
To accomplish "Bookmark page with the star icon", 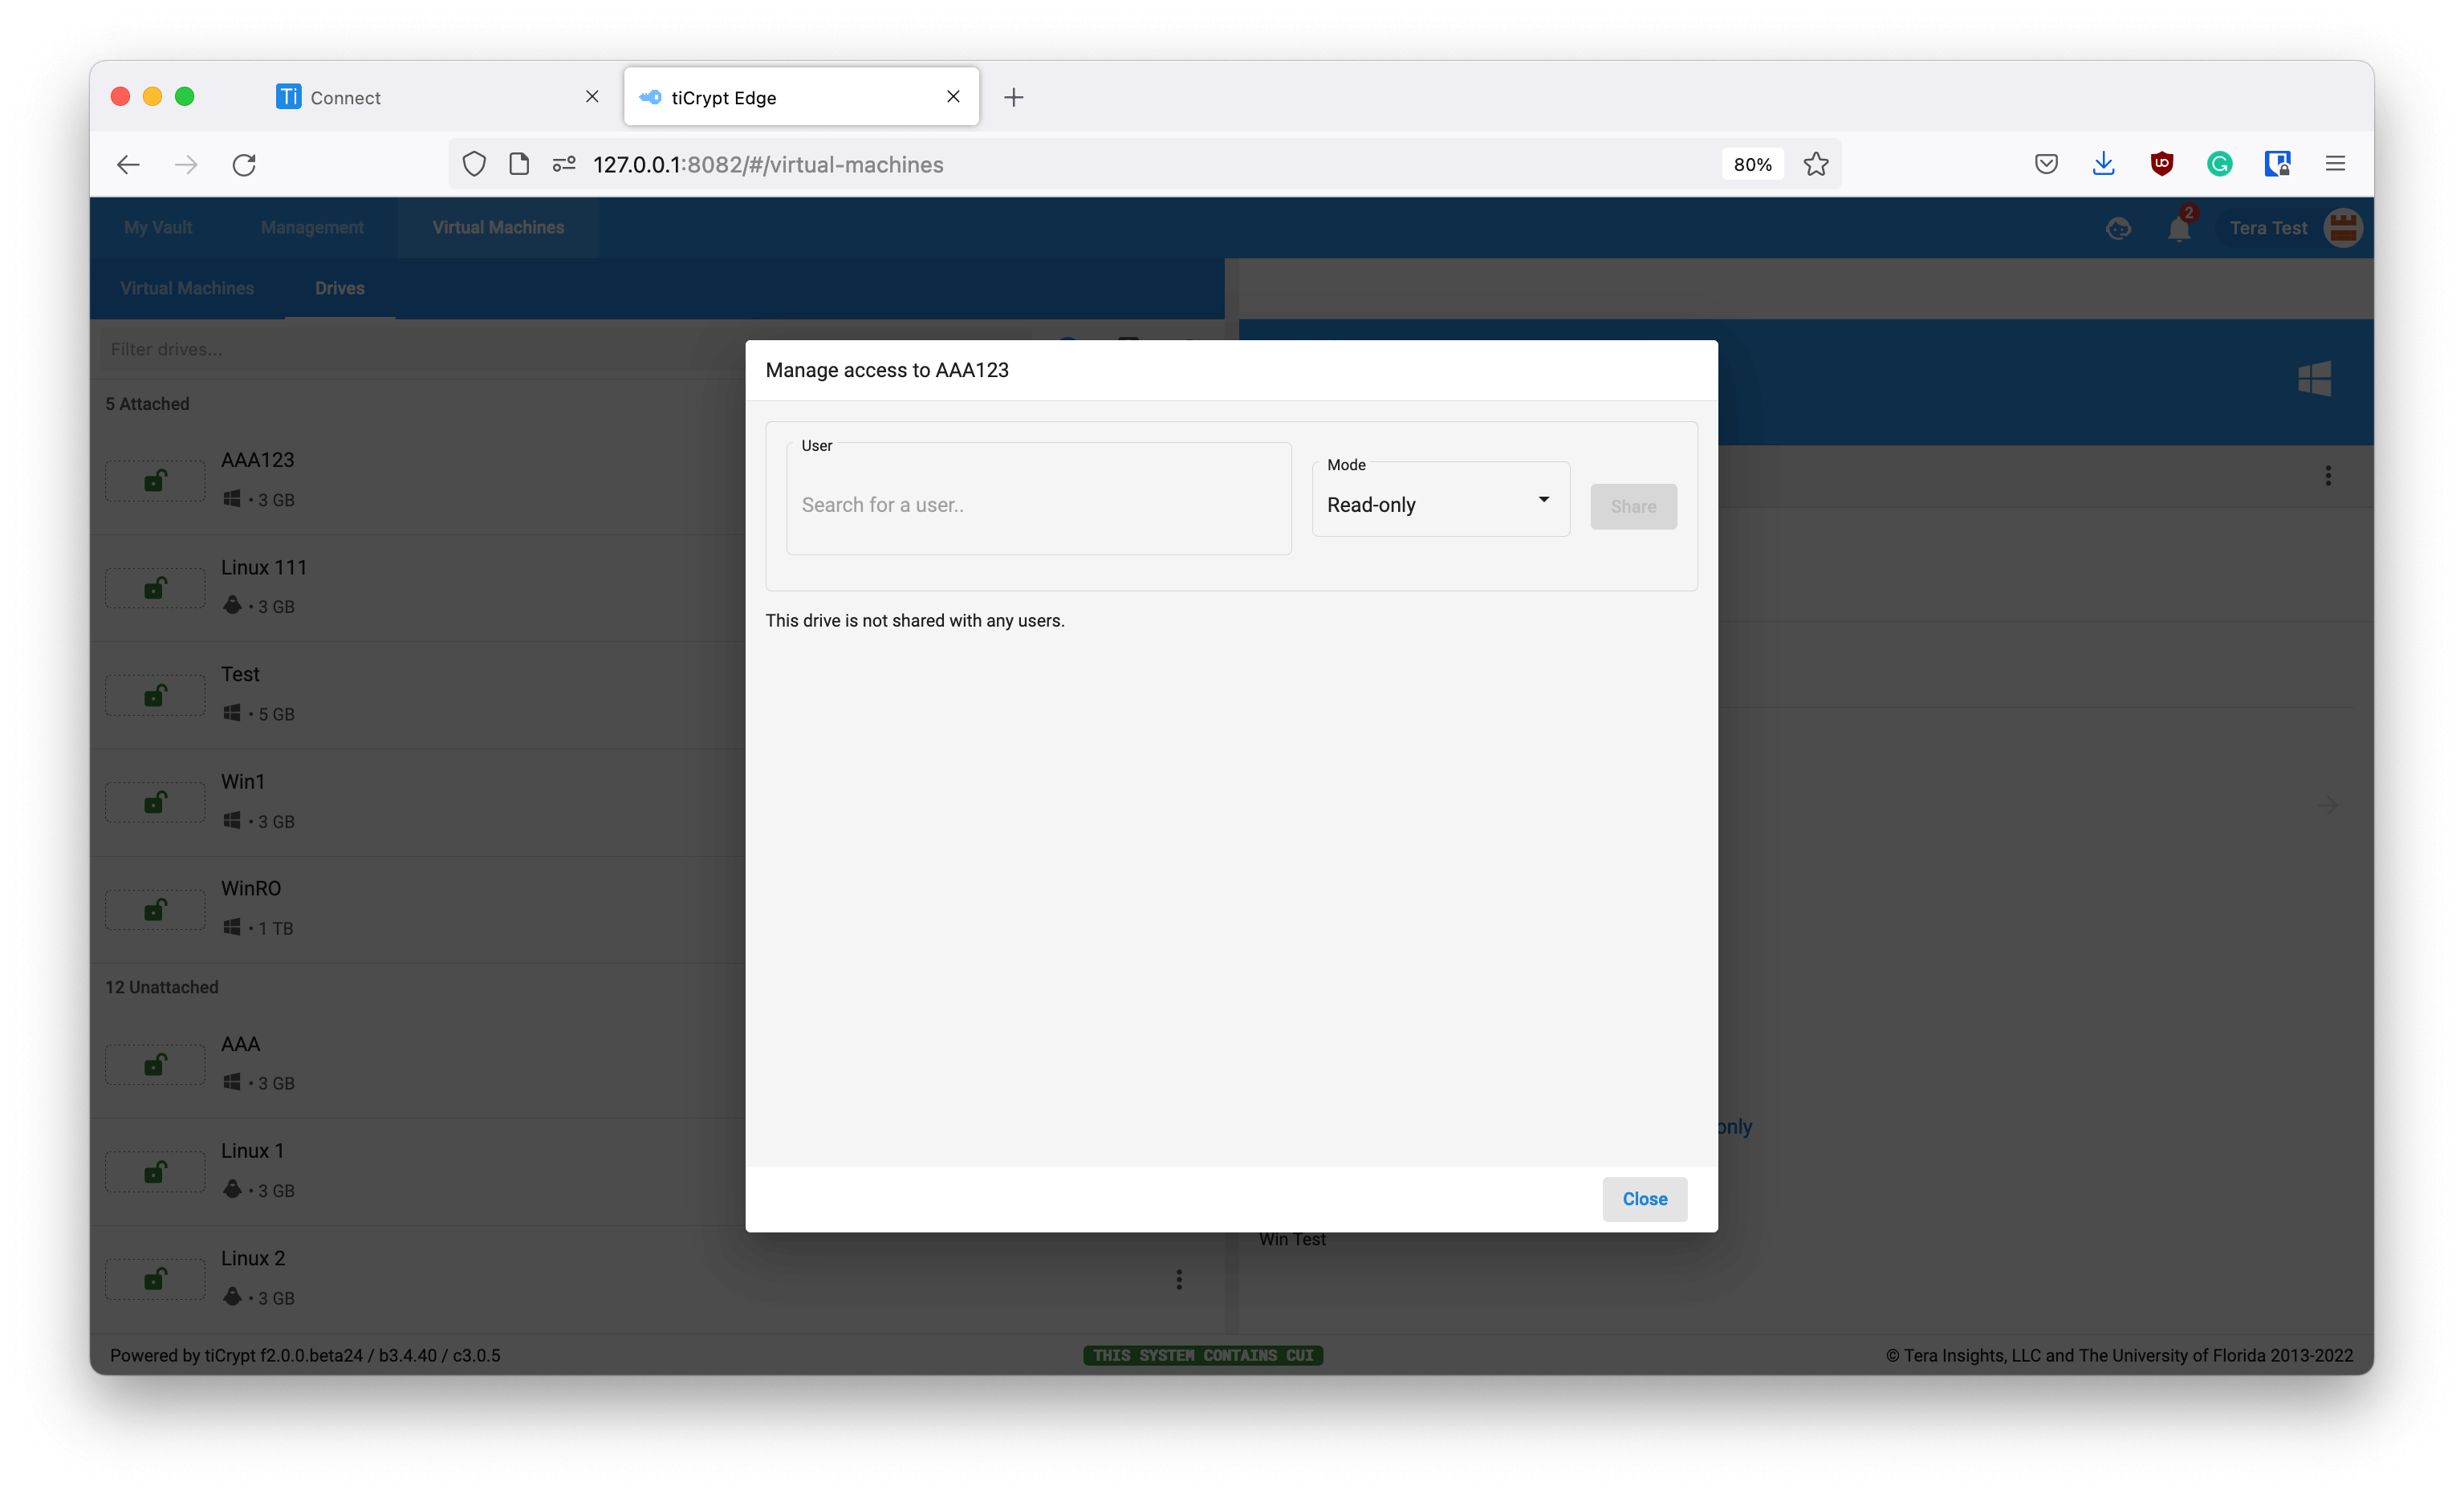I will click(x=1816, y=164).
